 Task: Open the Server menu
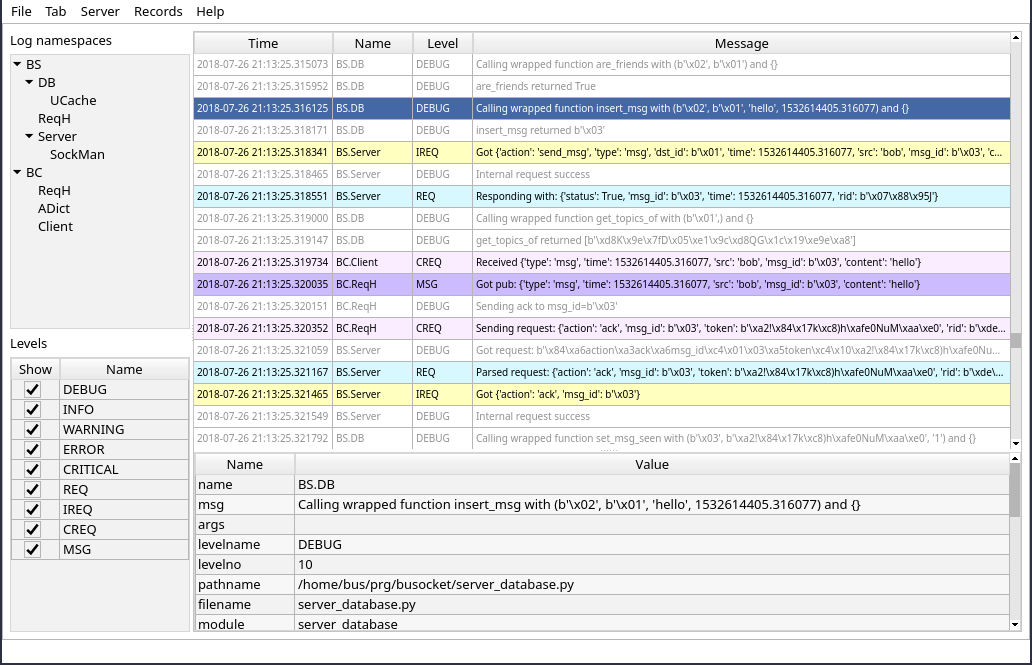[100, 12]
